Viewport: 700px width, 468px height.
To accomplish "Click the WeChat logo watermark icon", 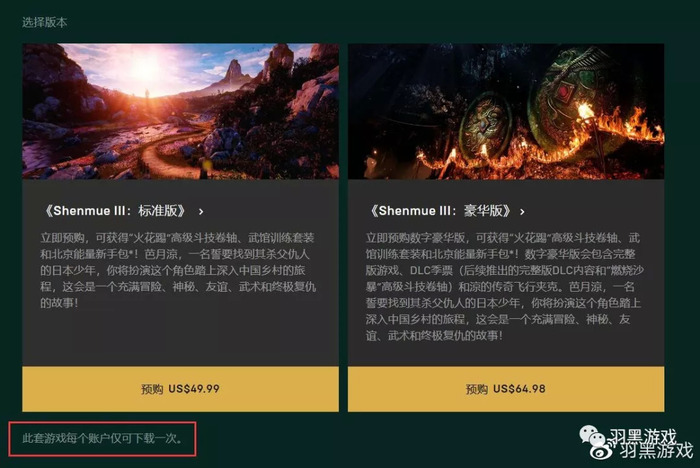I will 593,434.
